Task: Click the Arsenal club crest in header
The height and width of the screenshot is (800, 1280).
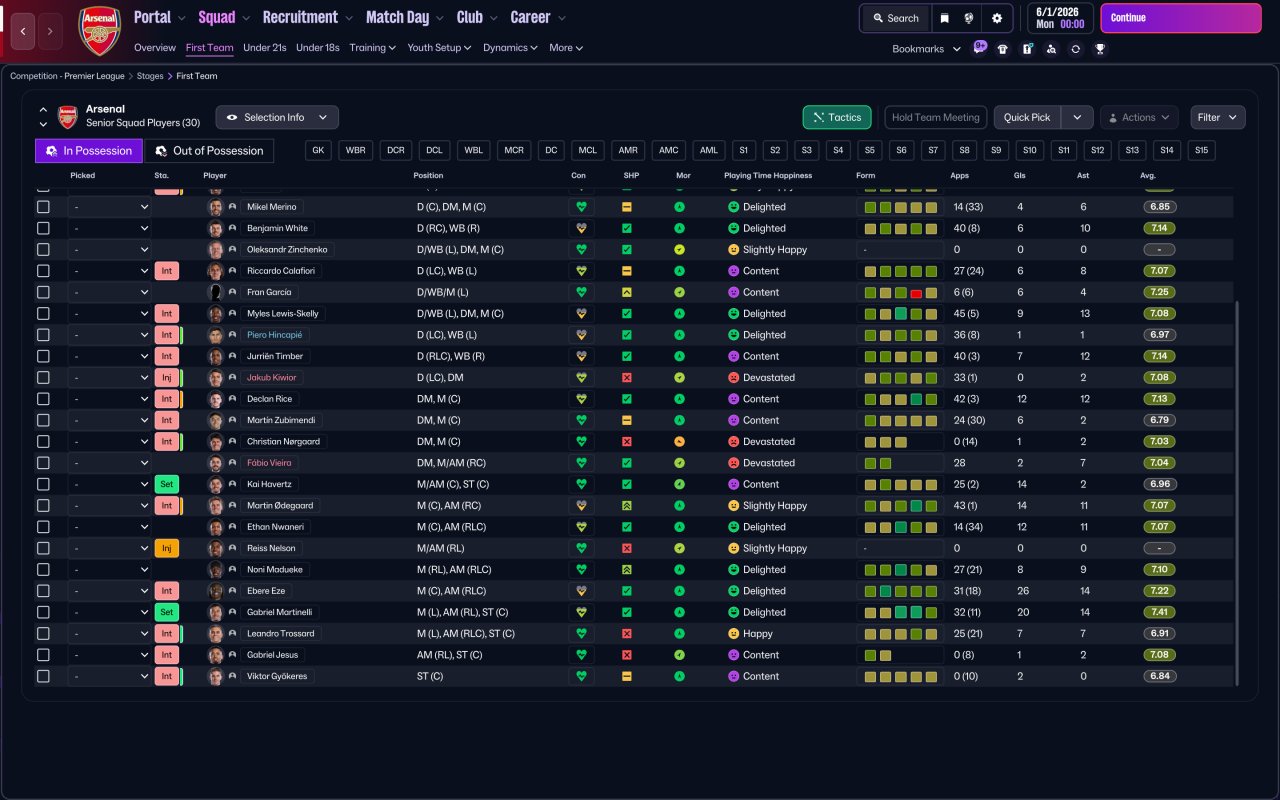Action: click(x=99, y=30)
